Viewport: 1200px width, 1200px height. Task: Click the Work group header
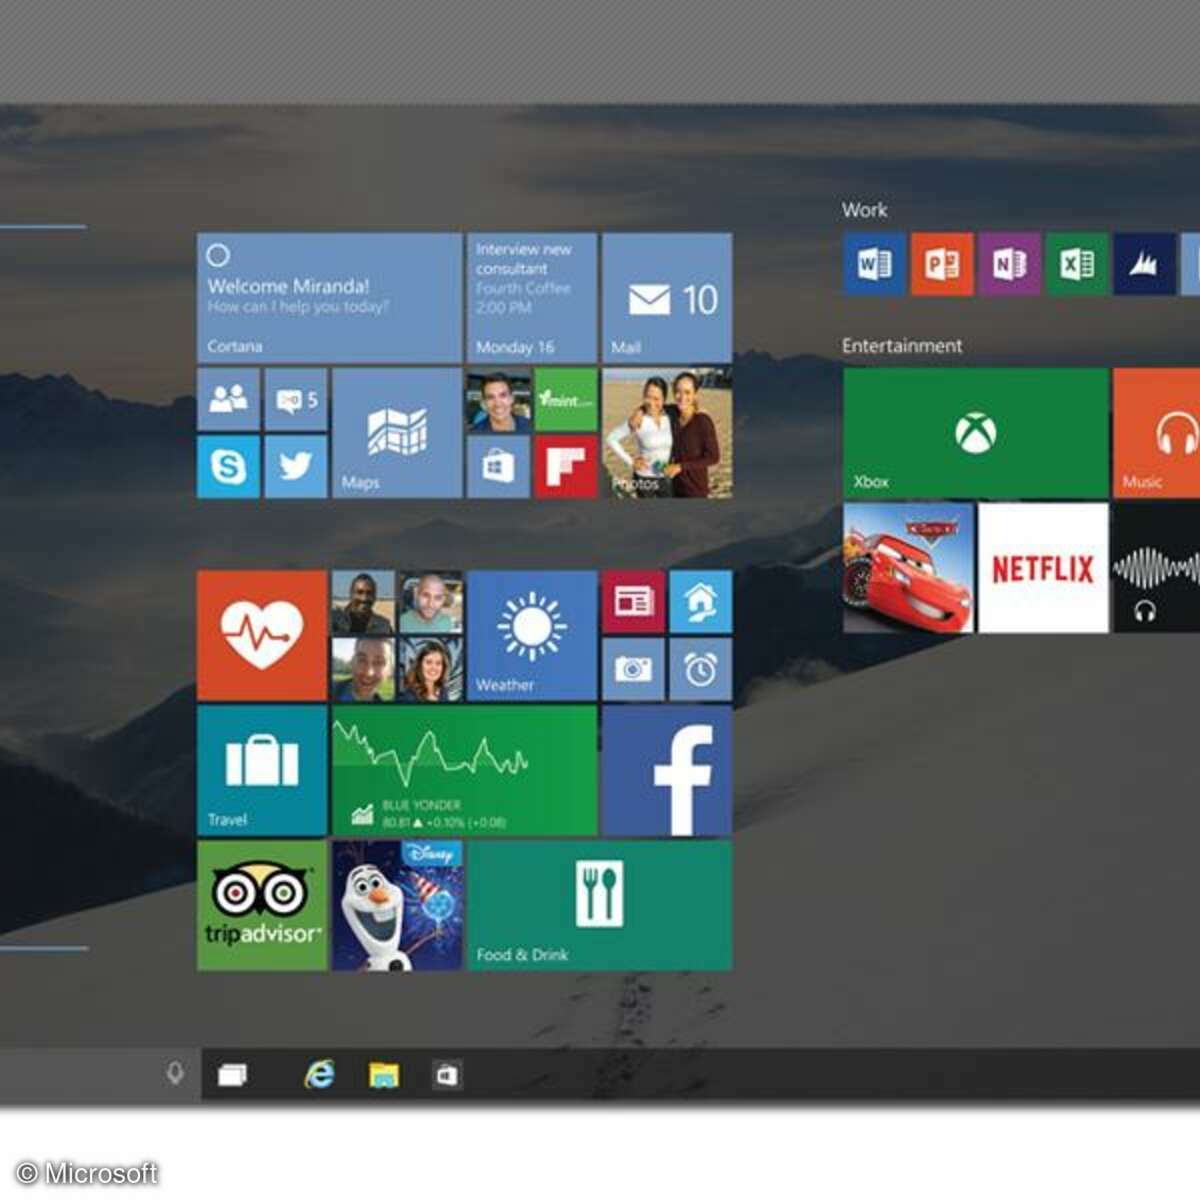864,210
